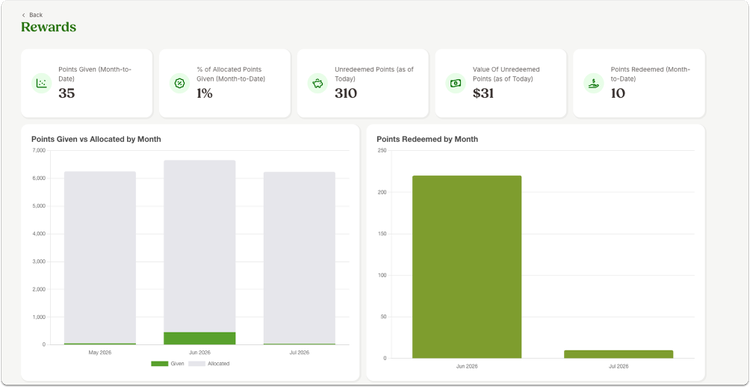Click the Back link at top left

click(x=32, y=15)
